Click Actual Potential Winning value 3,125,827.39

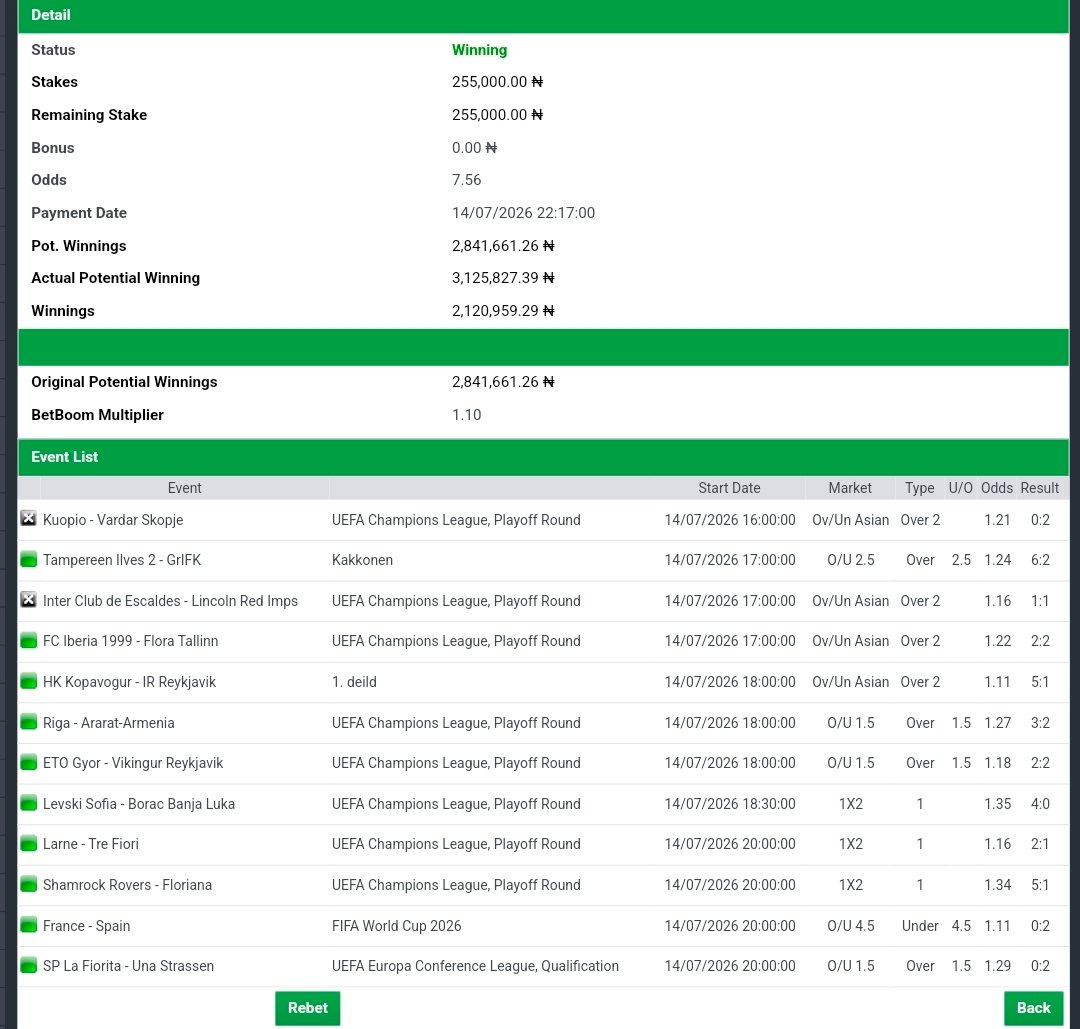tap(503, 278)
